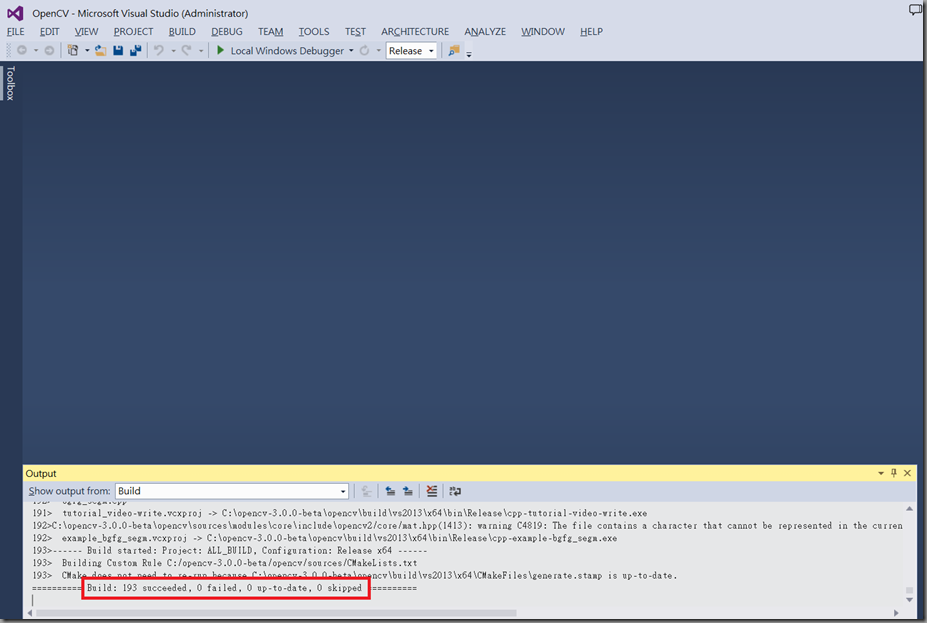The height and width of the screenshot is (623, 927).
Task: Open the PROJECT menu
Action: coord(134,31)
